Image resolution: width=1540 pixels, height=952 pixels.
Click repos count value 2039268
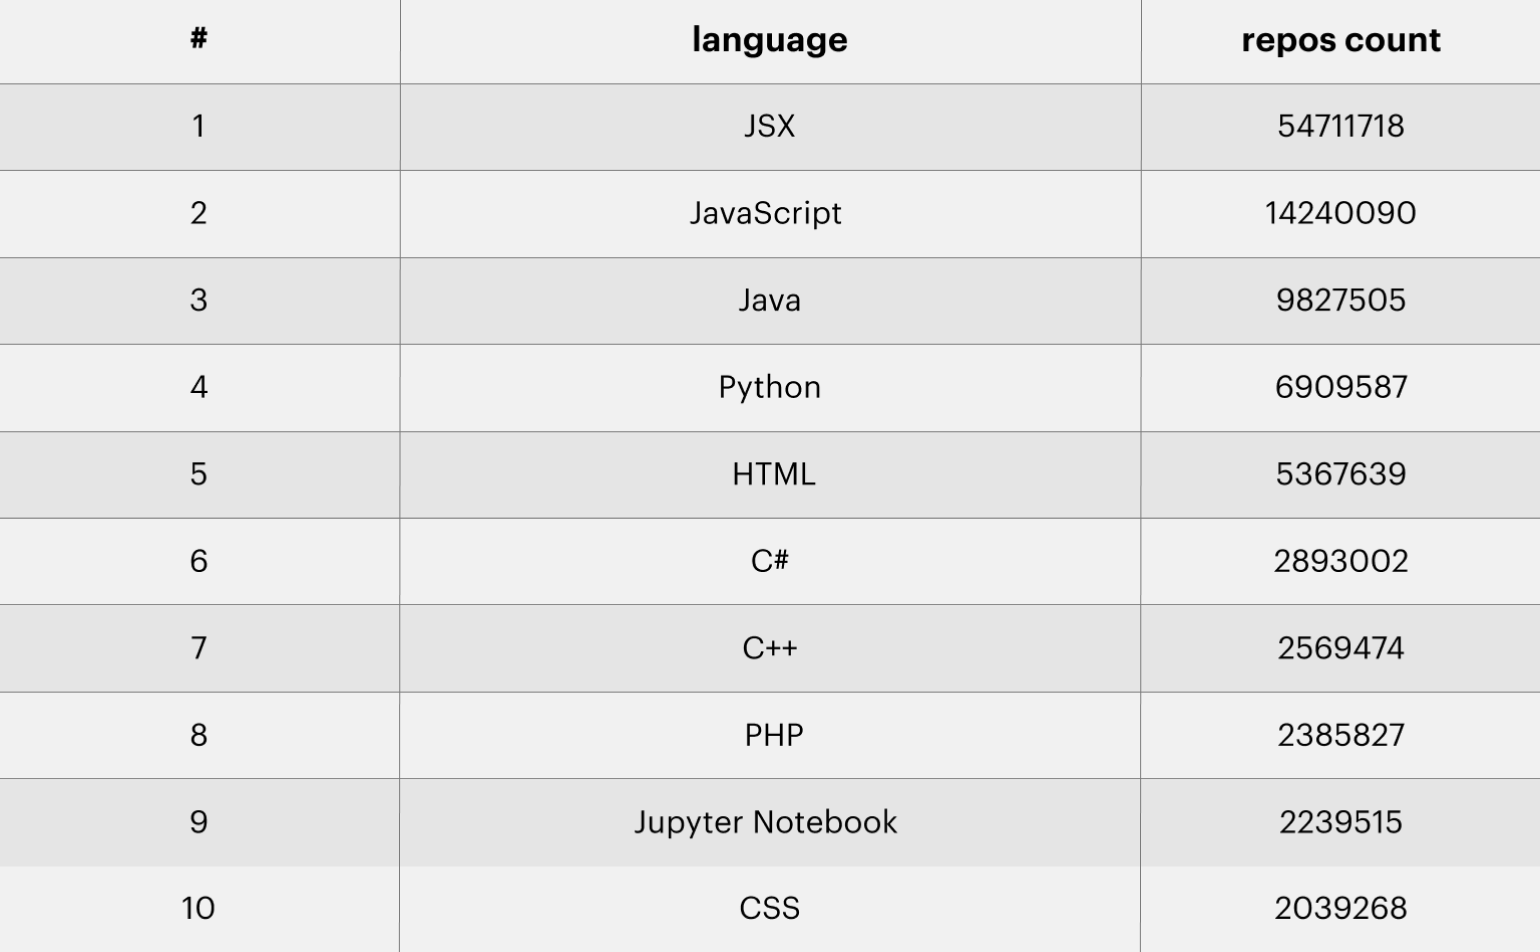[1340, 908]
